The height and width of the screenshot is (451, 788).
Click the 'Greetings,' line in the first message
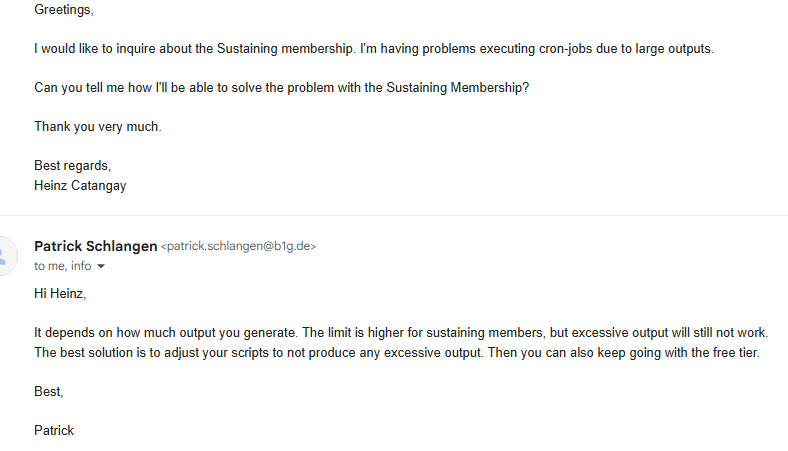[64, 10]
